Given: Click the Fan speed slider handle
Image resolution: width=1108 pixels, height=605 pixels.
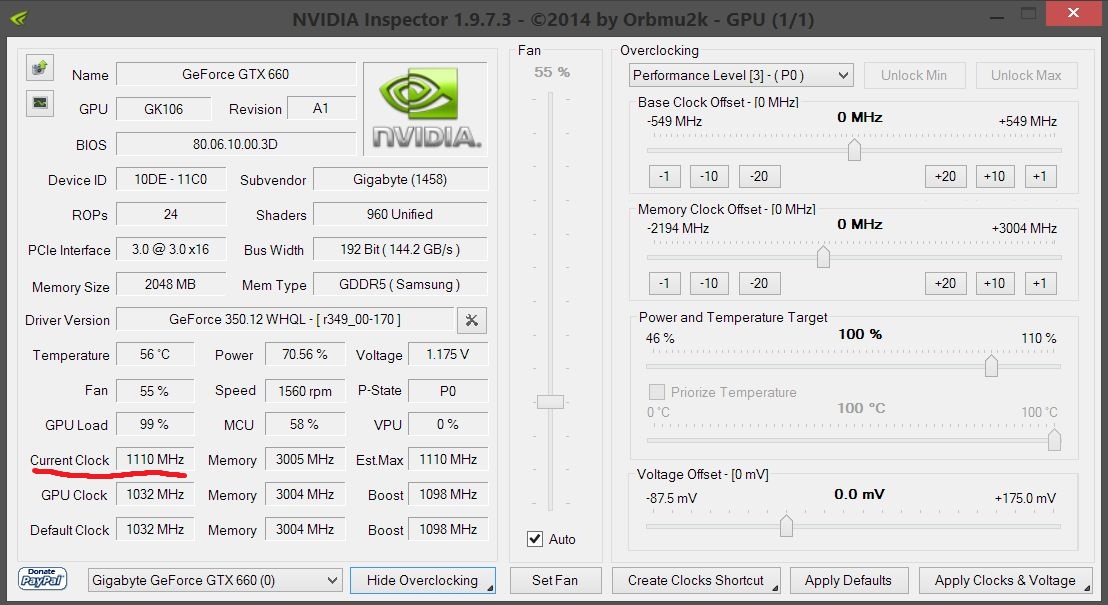Looking at the screenshot, I should pyautogui.click(x=550, y=402).
